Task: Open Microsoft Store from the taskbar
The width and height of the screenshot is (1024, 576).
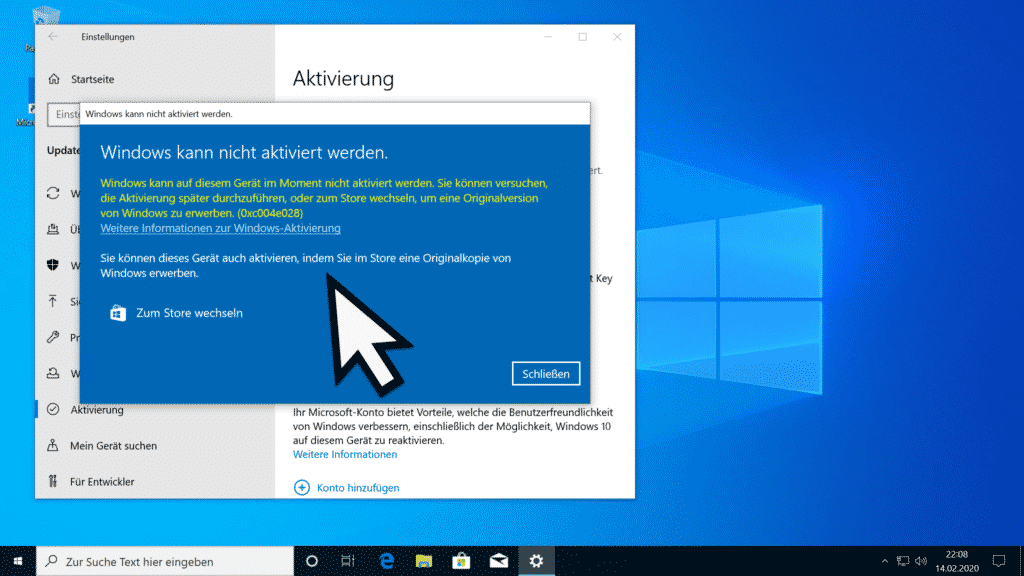Action: pyautogui.click(x=461, y=561)
